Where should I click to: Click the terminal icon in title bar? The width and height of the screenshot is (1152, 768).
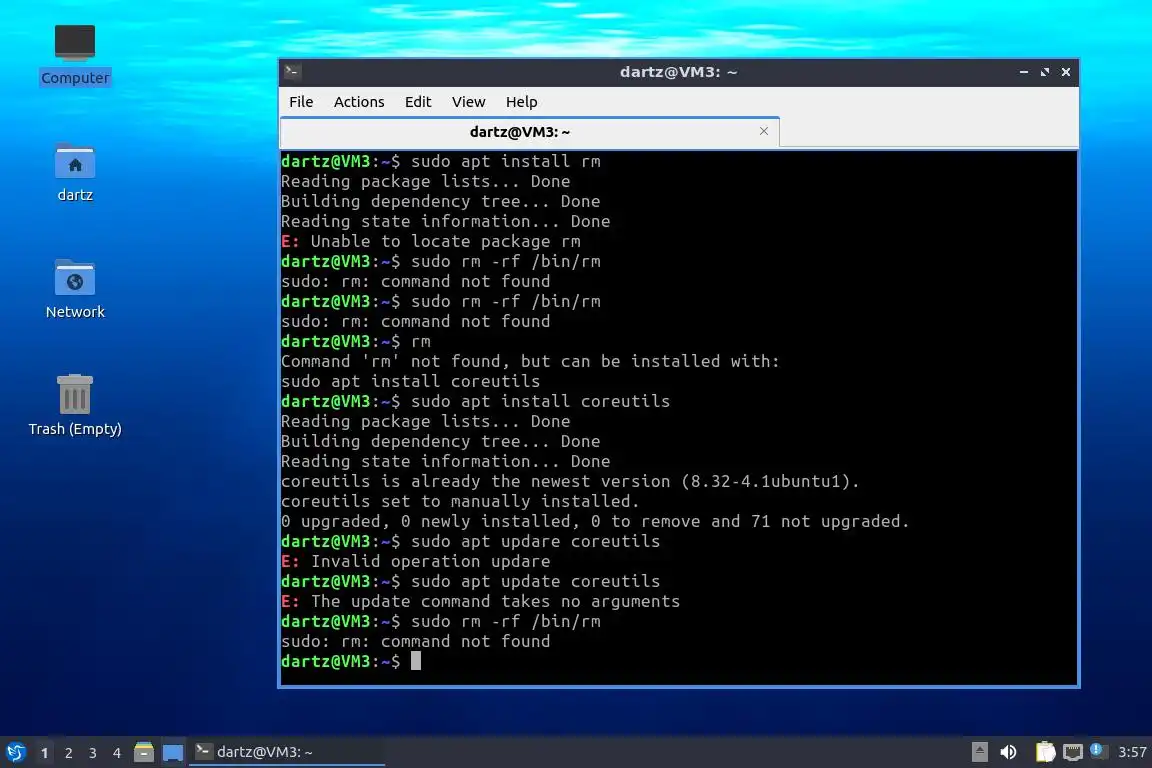[x=292, y=71]
